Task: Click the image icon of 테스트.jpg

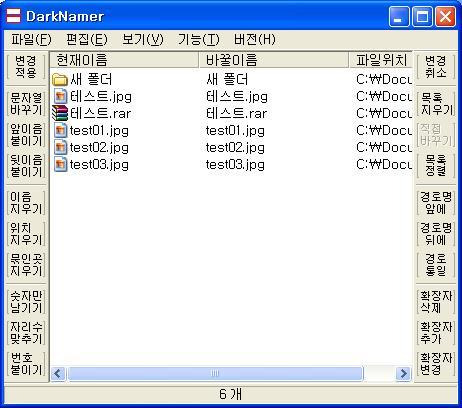Action: point(60,97)
